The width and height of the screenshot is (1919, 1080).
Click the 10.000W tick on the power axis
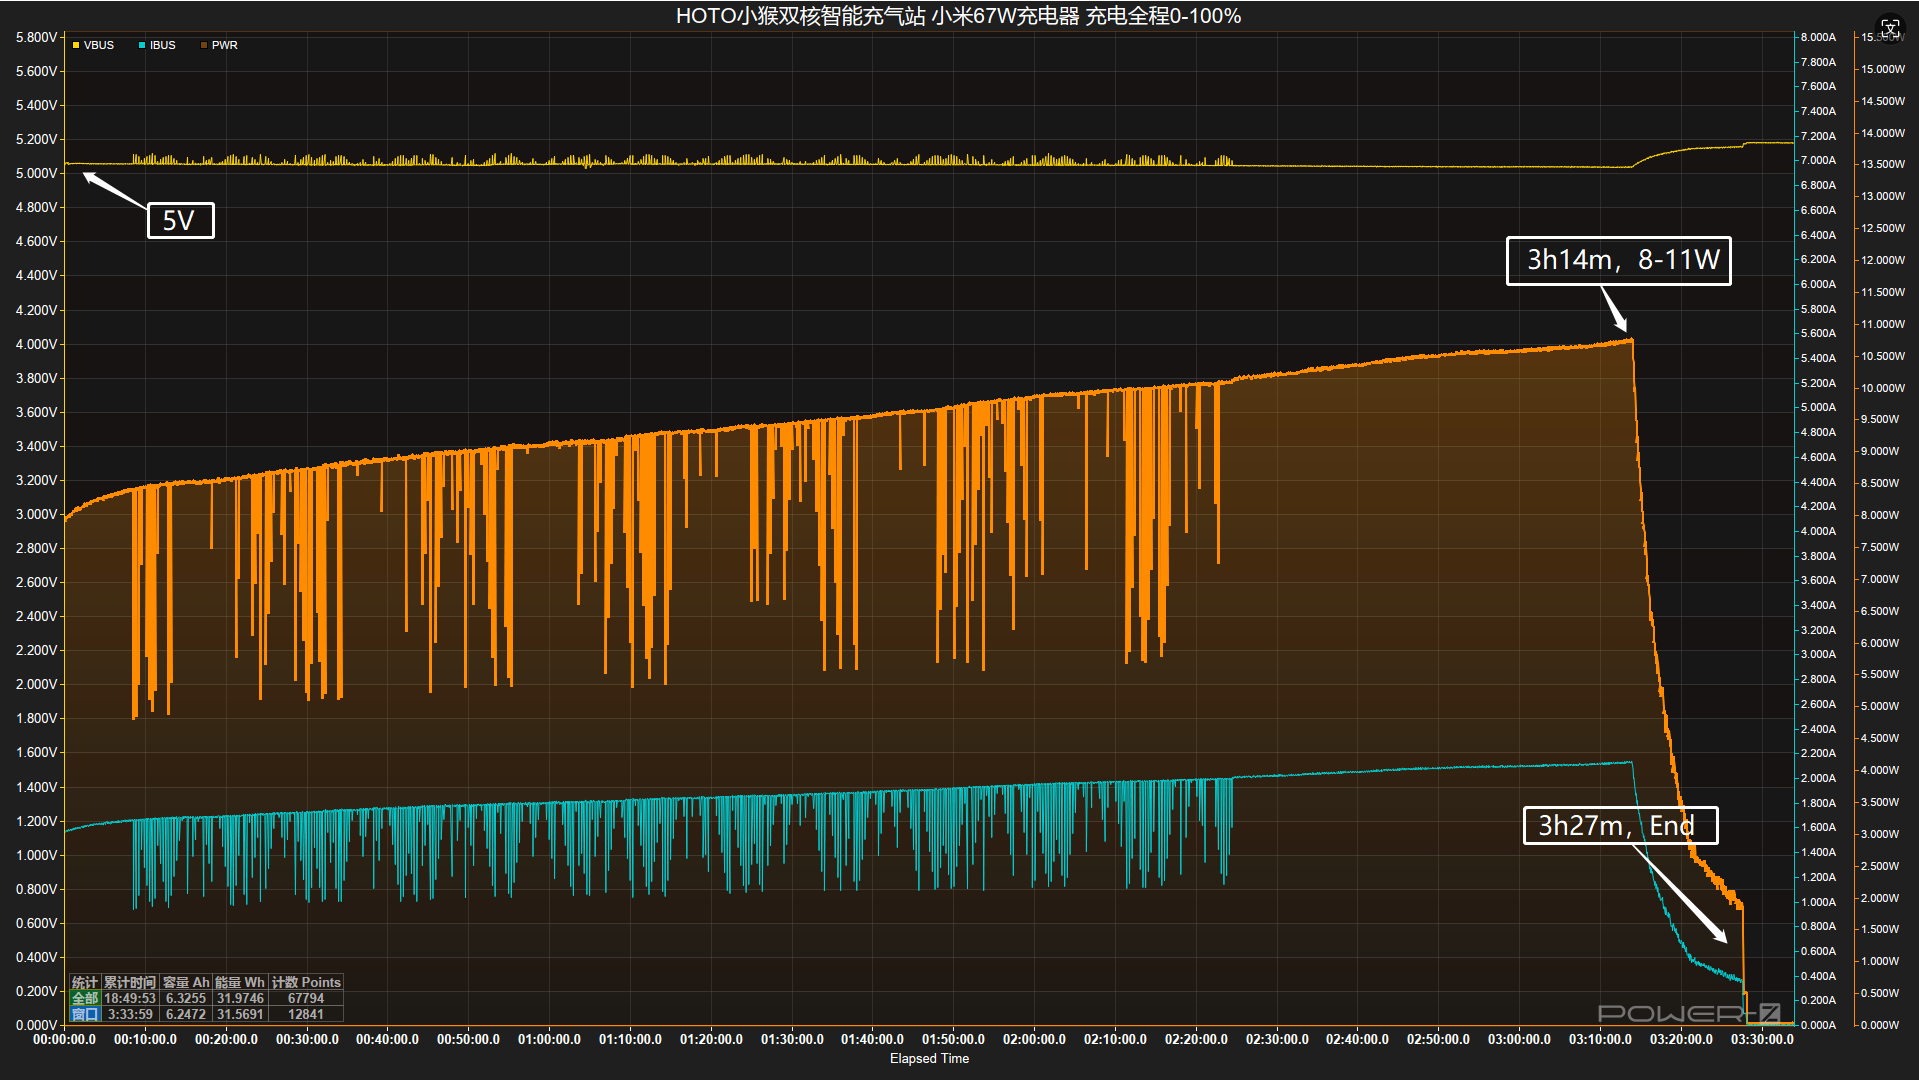pyautogui.click(x=1883, y=388)
